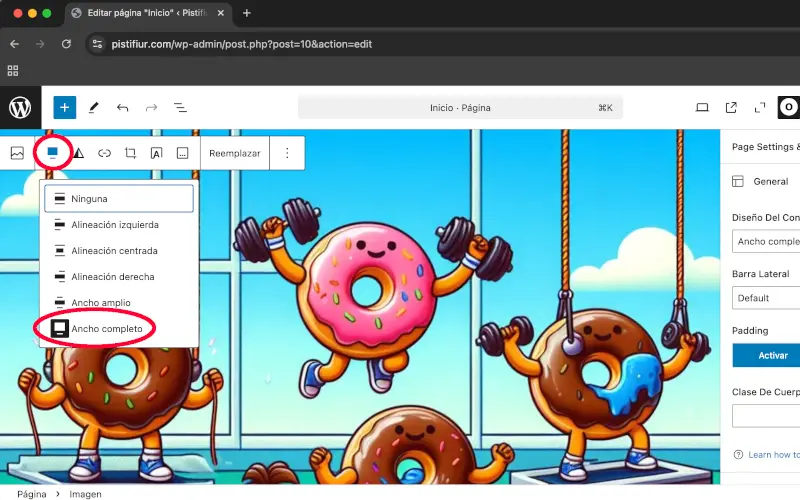Apply duotone filter using triangle icon
Viewport: 800px width, 500px height.
(x=79, y=153)
